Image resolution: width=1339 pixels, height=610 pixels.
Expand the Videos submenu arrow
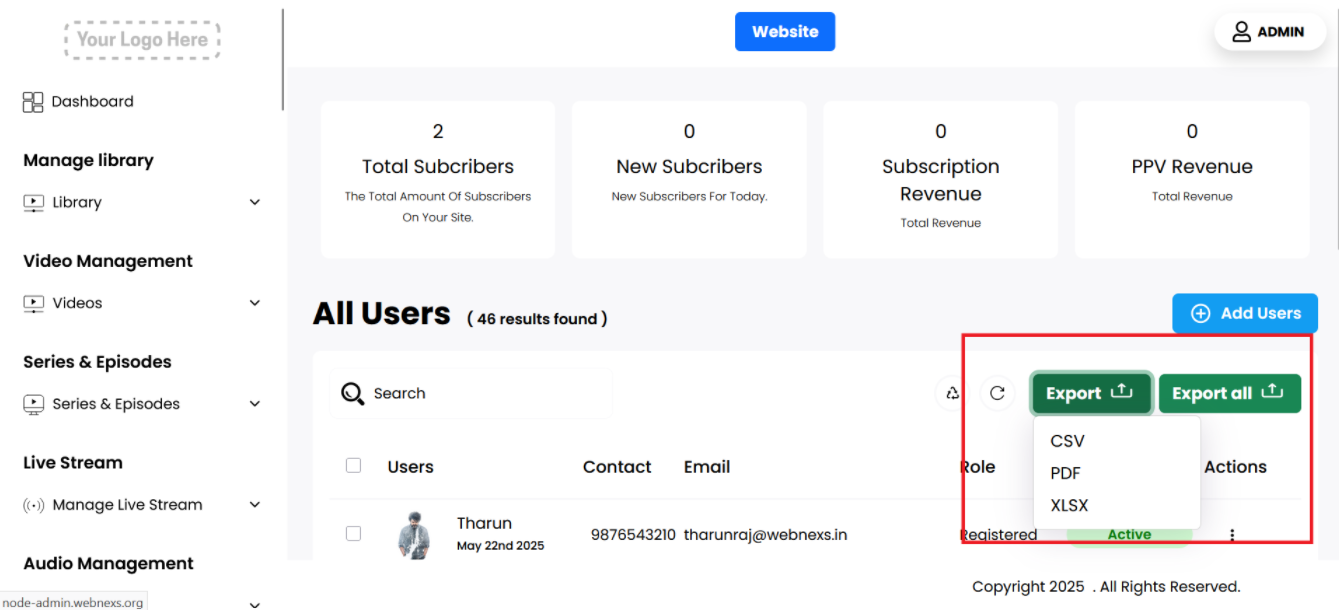pos(254,303)
